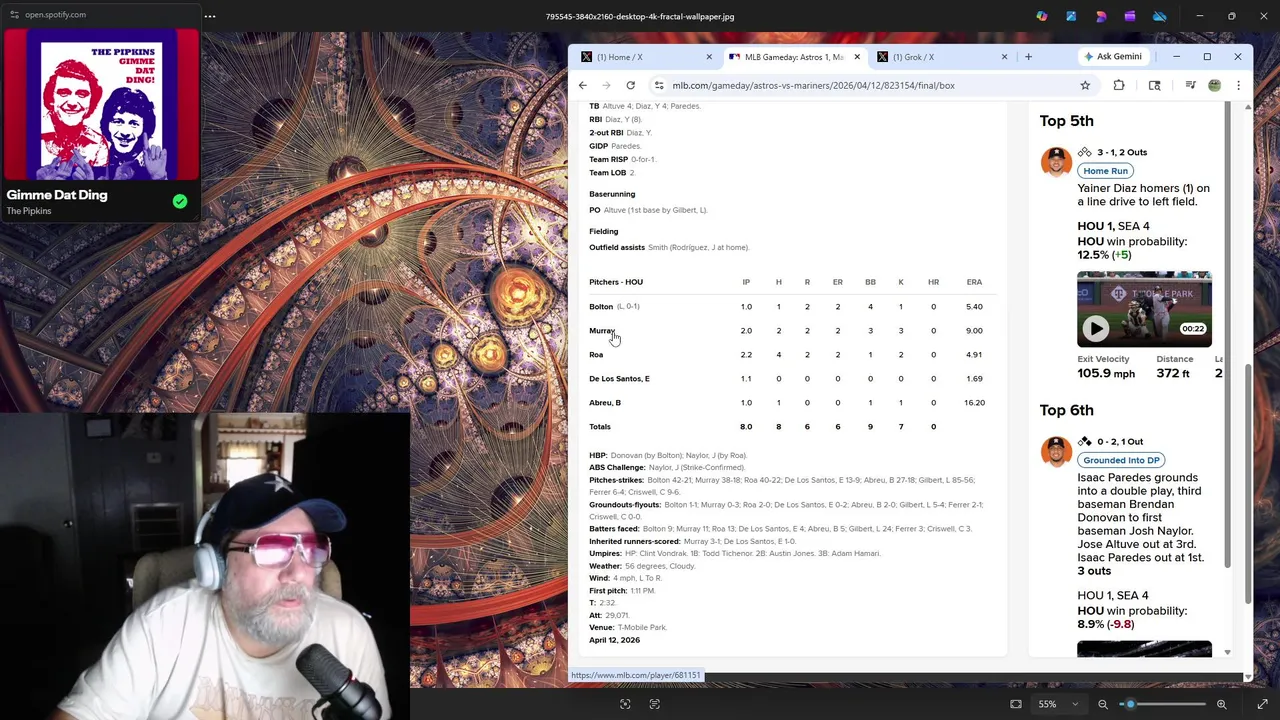The width and height of the screenshot is (1280, 720).
Task: Click the Grounded Into DP badge
Action: tap(1121, 460)
